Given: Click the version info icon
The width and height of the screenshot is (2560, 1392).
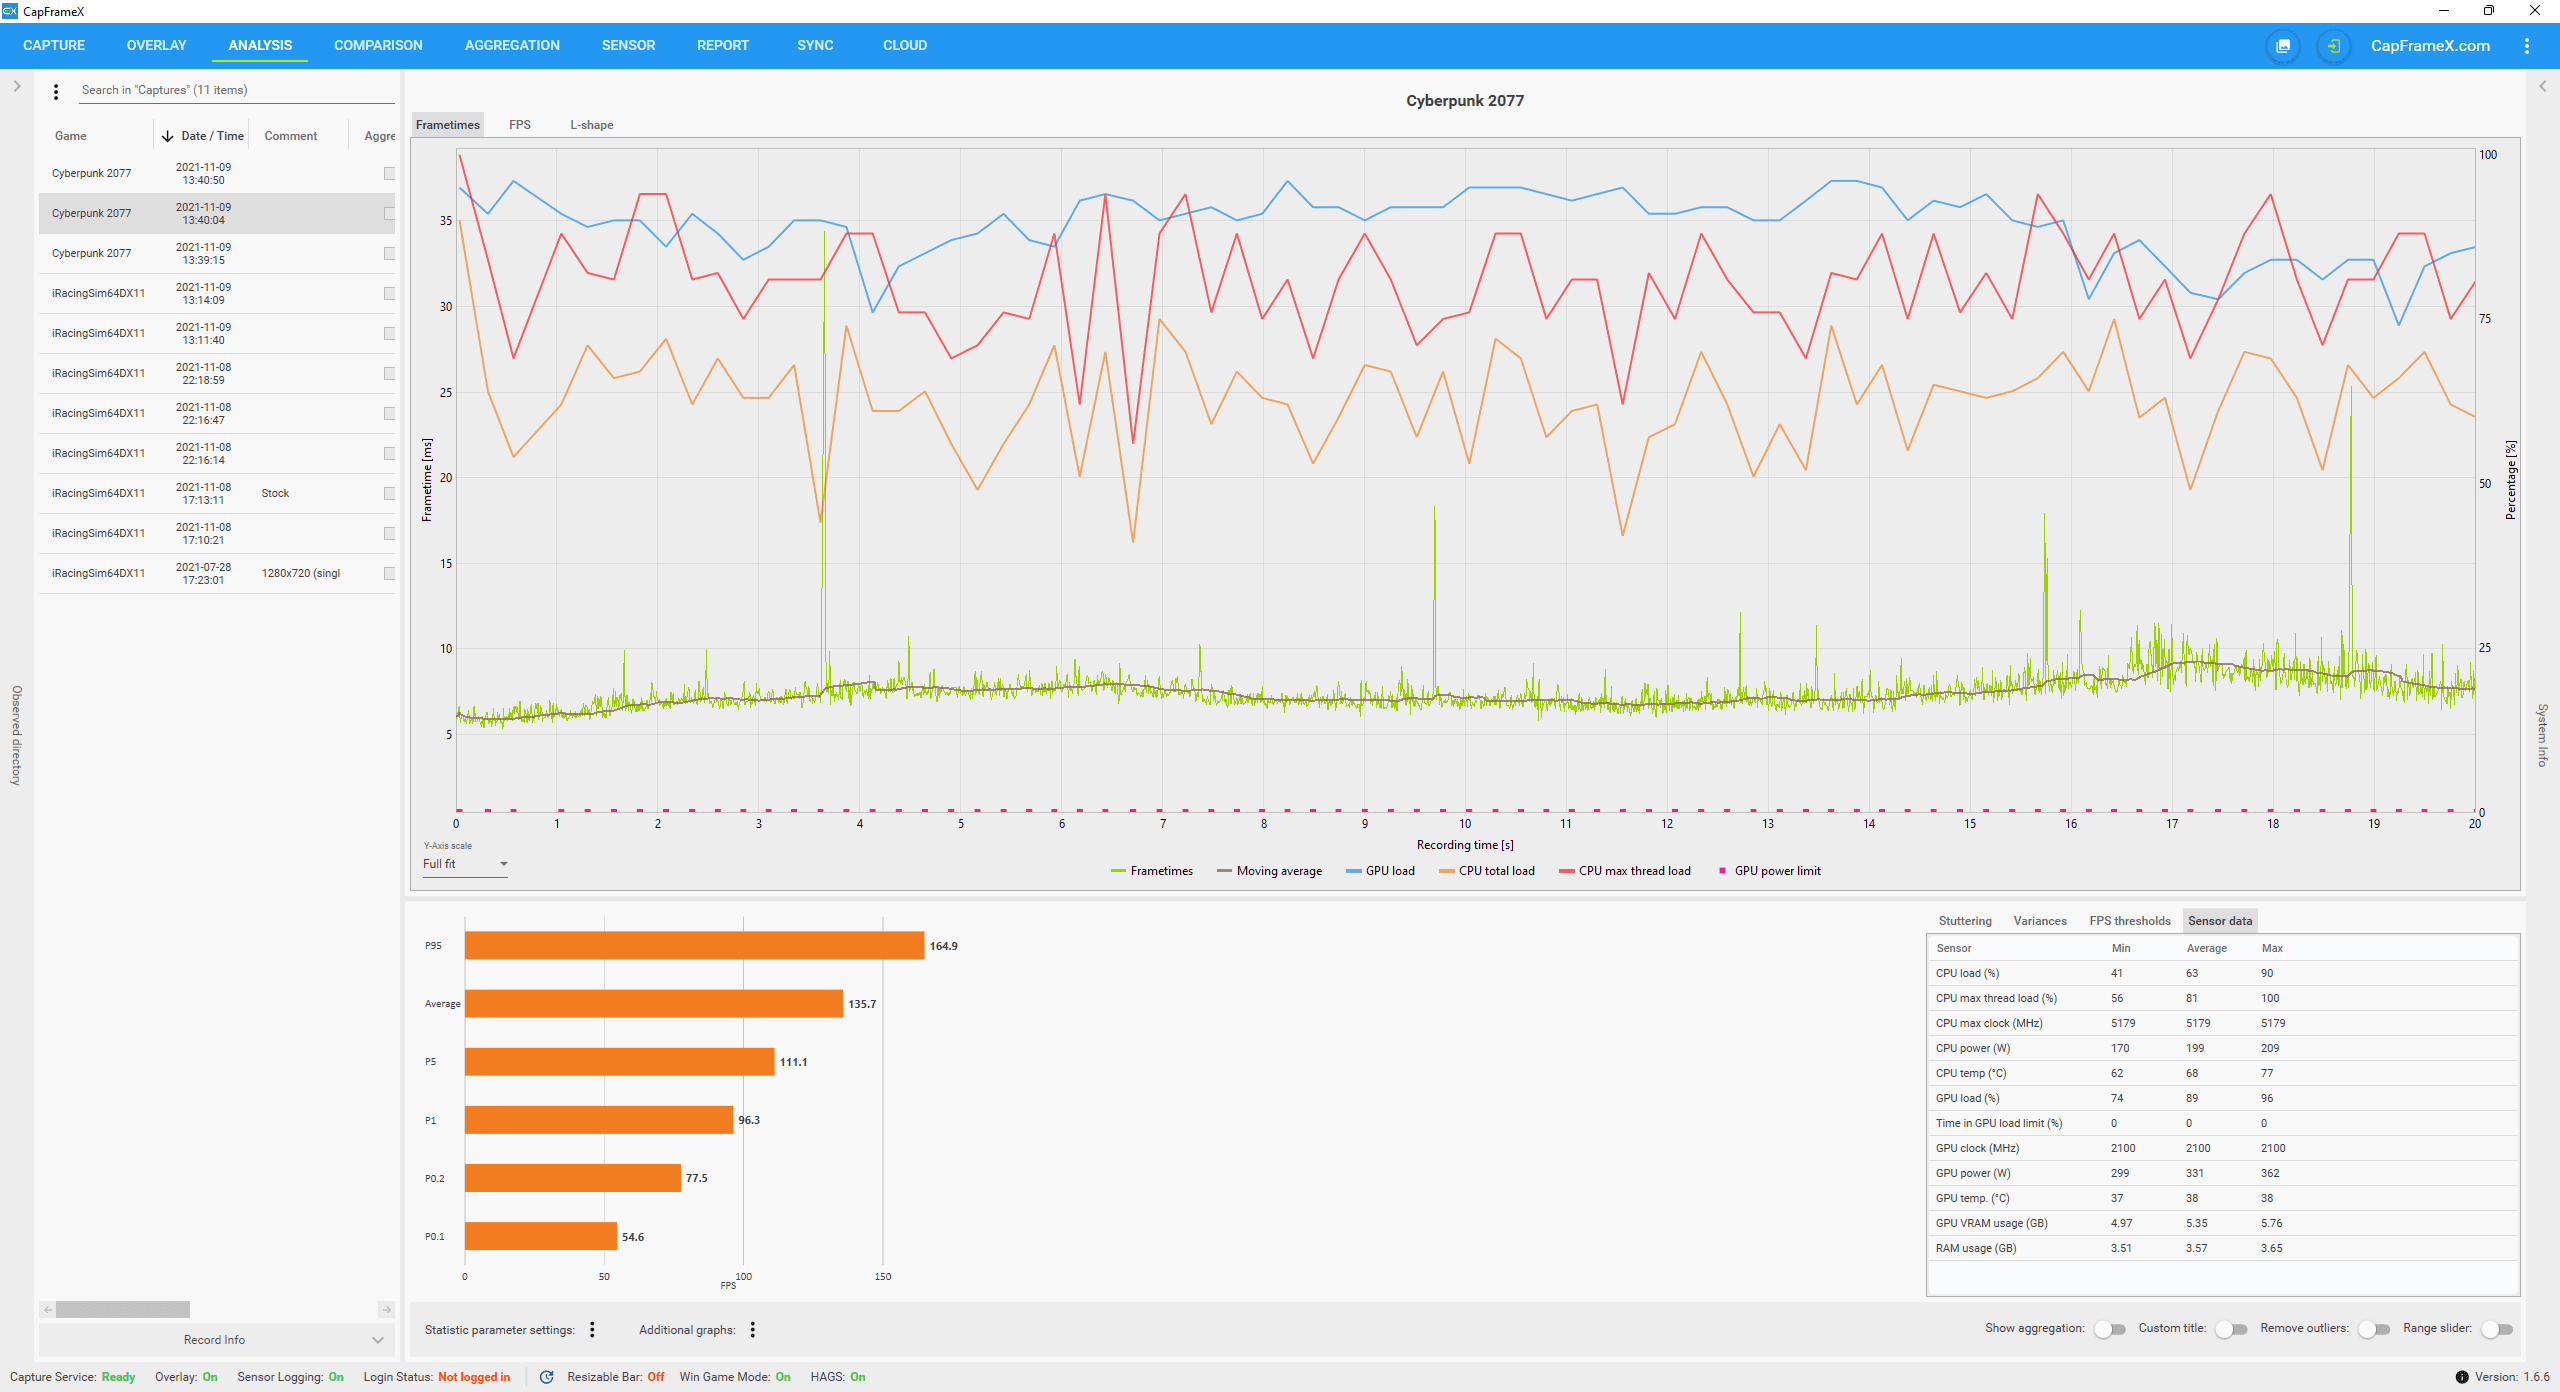Looking at the screenshot, I should point(2462,1377).
